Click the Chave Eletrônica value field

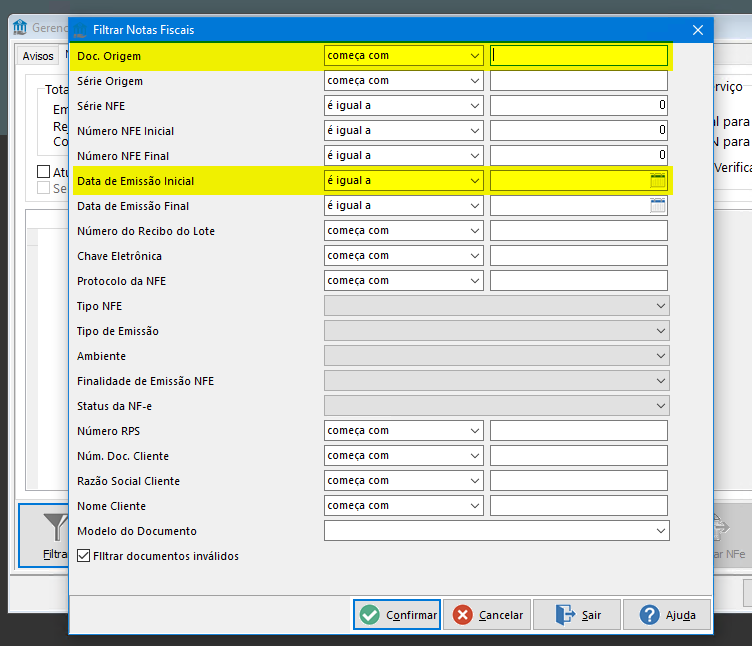coord(579,256)
